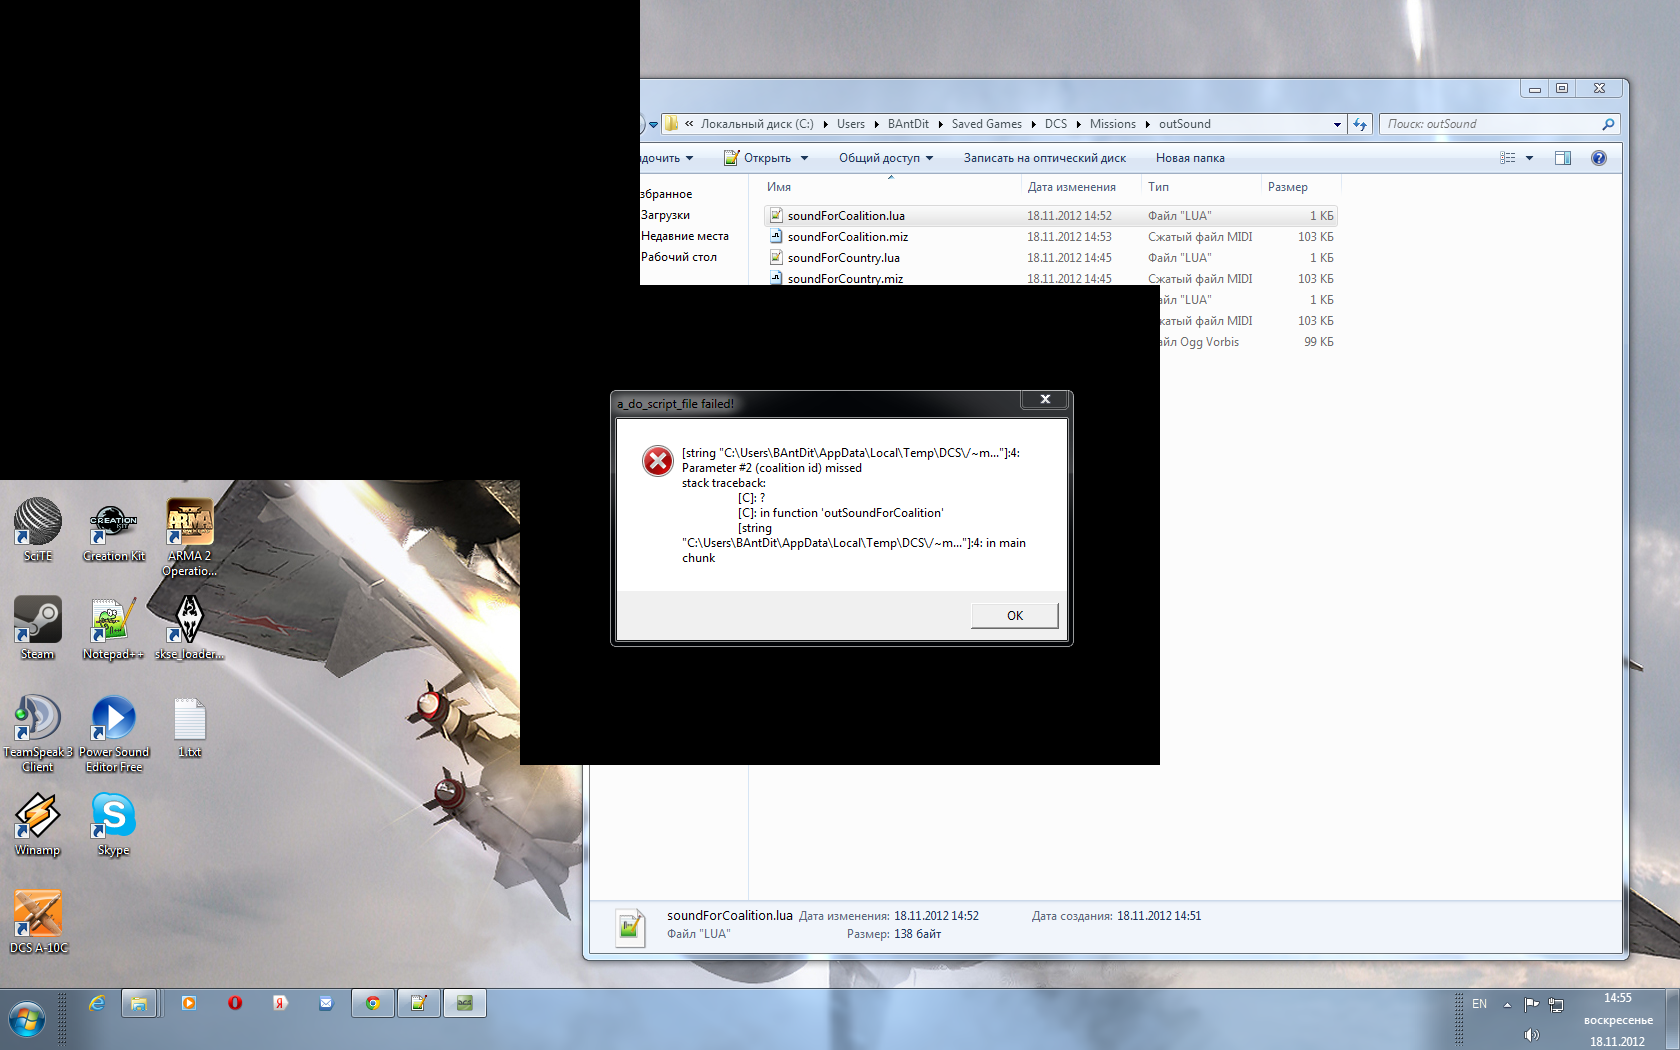Select the file soundForCoalition.lua
This screenshot has height=1050, width=1680.
pyautogui.click(x=1050, y=216)
